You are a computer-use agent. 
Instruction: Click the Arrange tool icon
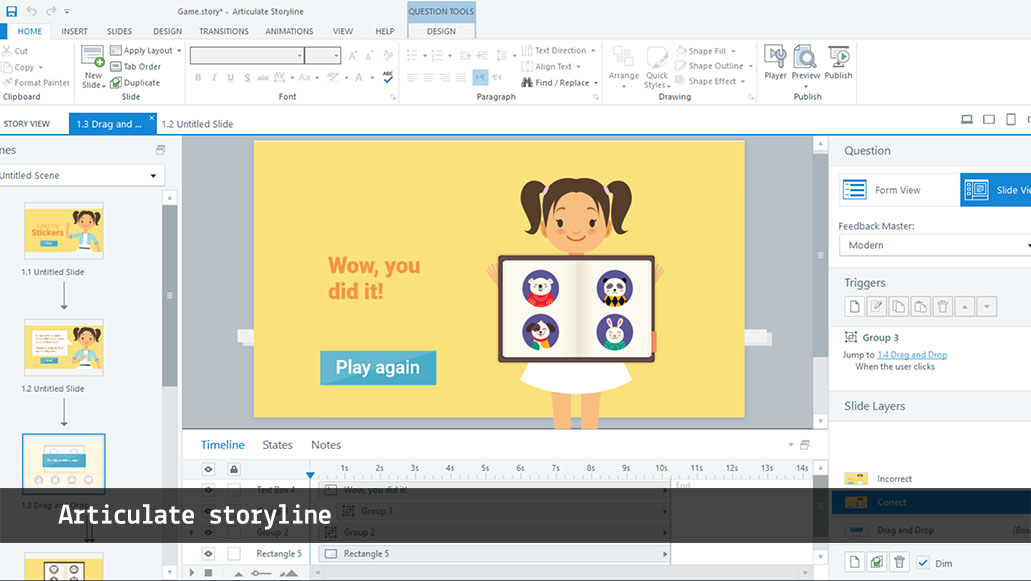pos(623,64)
